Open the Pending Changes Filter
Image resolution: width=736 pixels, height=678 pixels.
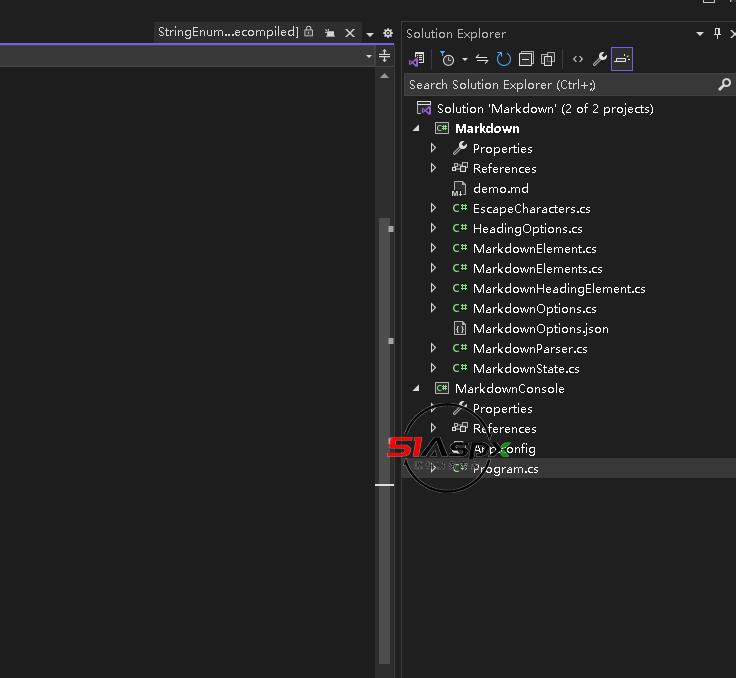coord(447,59)
